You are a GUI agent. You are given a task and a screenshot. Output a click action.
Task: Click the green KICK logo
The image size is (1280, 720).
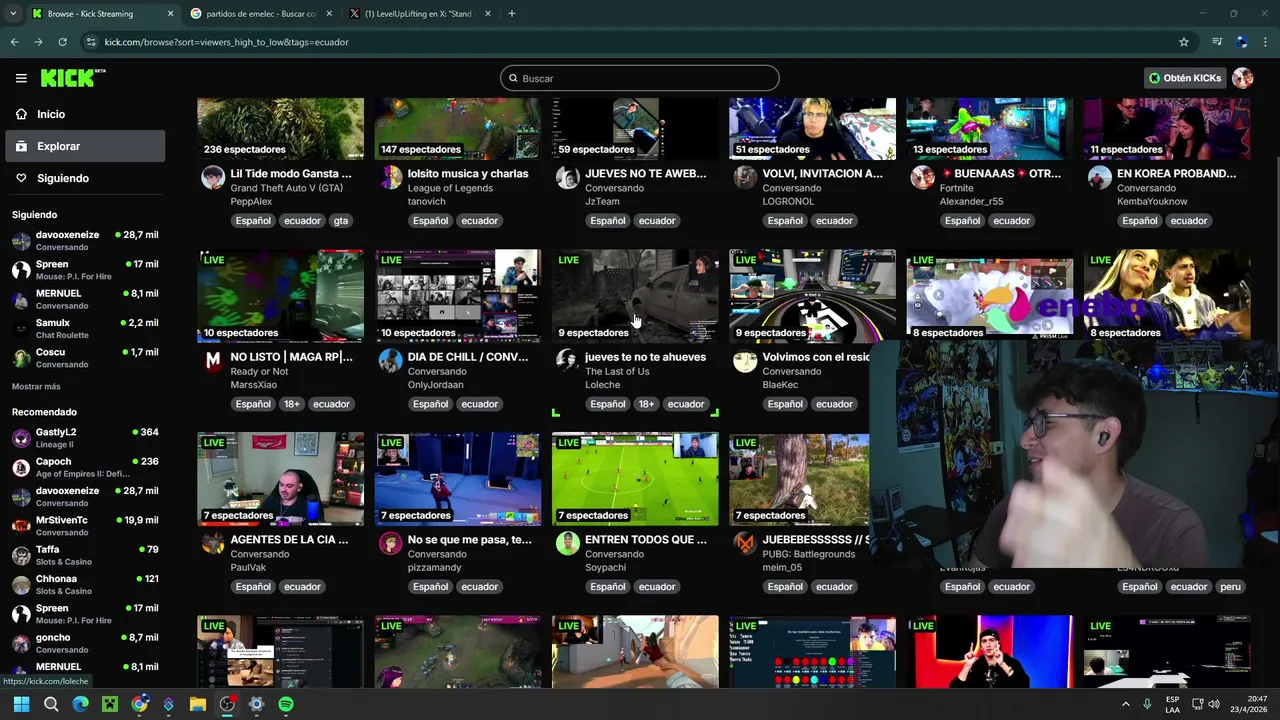click(72, 78)
